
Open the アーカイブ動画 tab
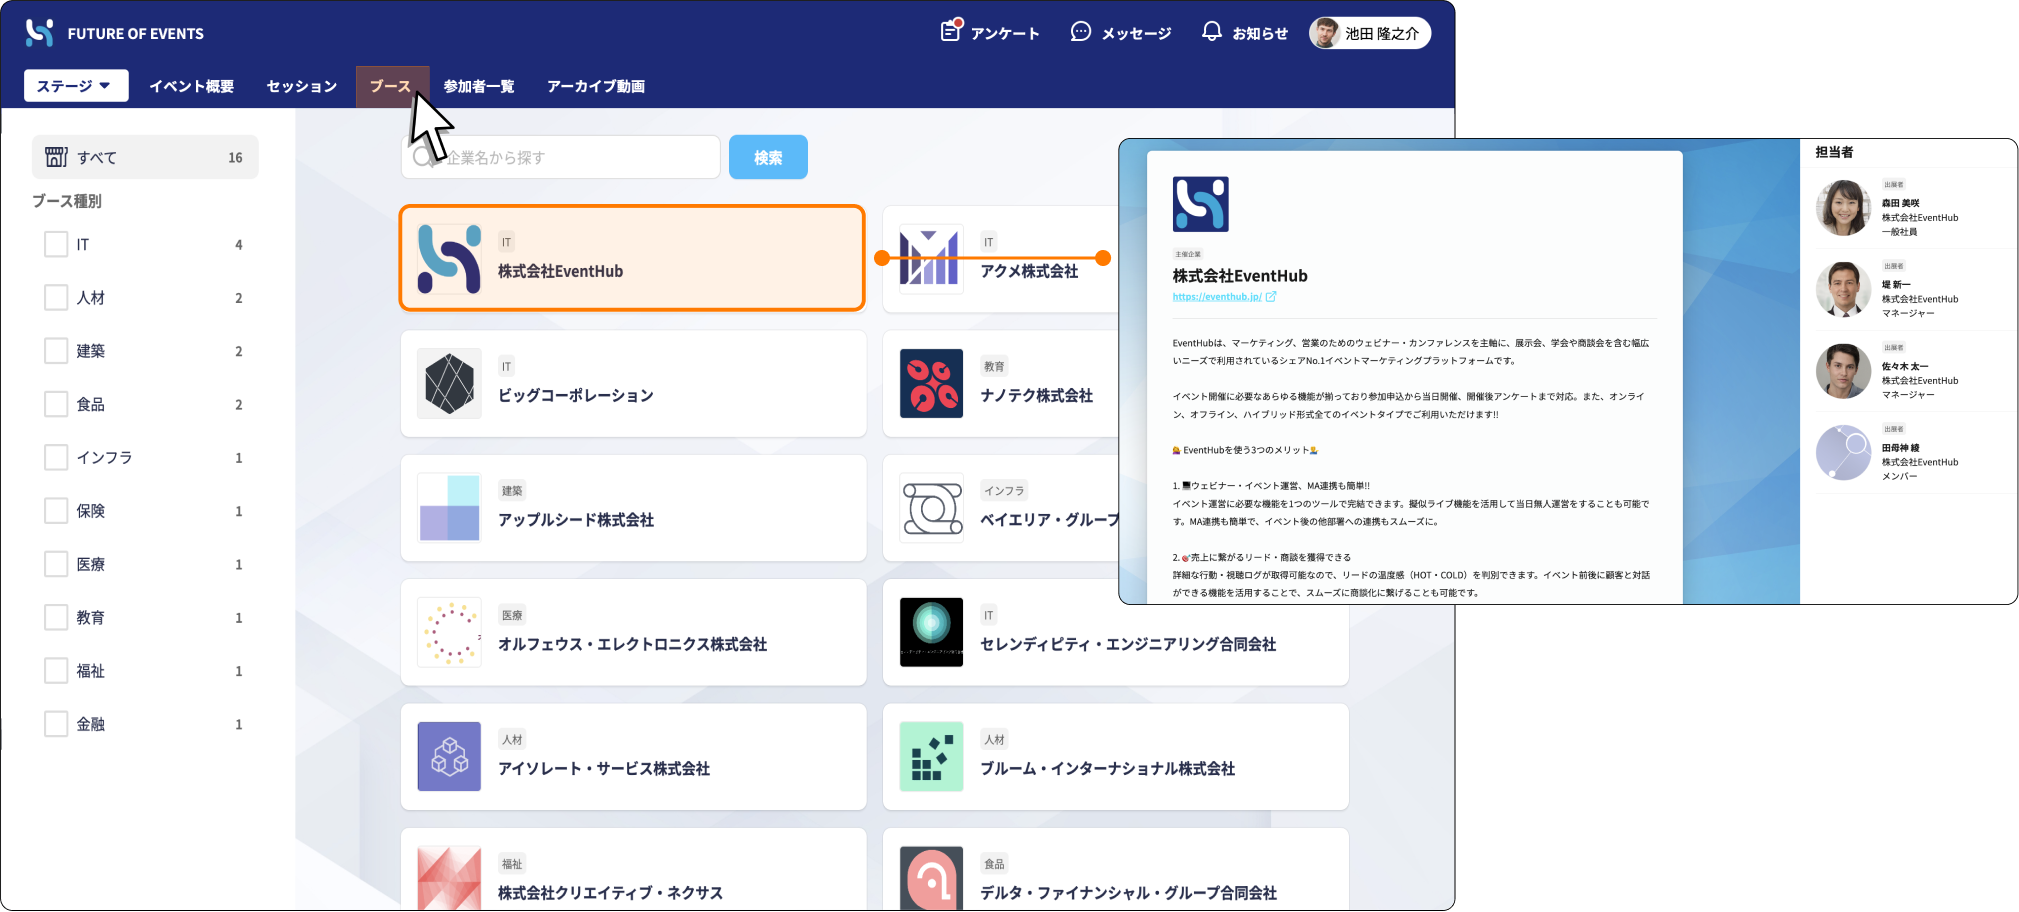[596, 86]
